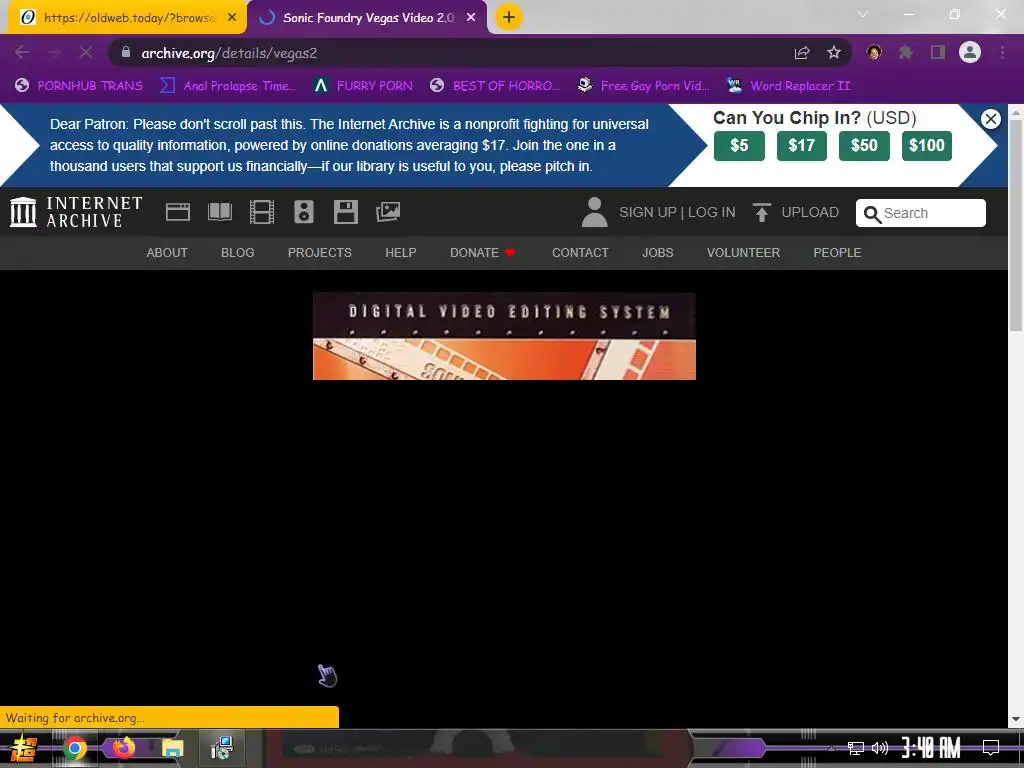Viewport: 1024px width, 768px height.
Task: Select the Sonic Foundry Vegas Video tab
Action: tap(368, 18)
